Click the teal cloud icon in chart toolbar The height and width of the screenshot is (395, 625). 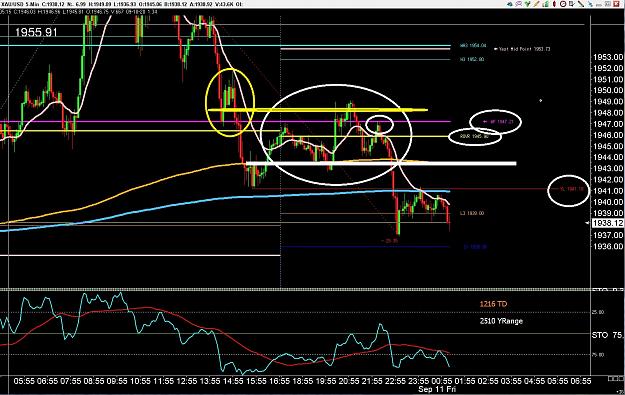pos(510,4)
